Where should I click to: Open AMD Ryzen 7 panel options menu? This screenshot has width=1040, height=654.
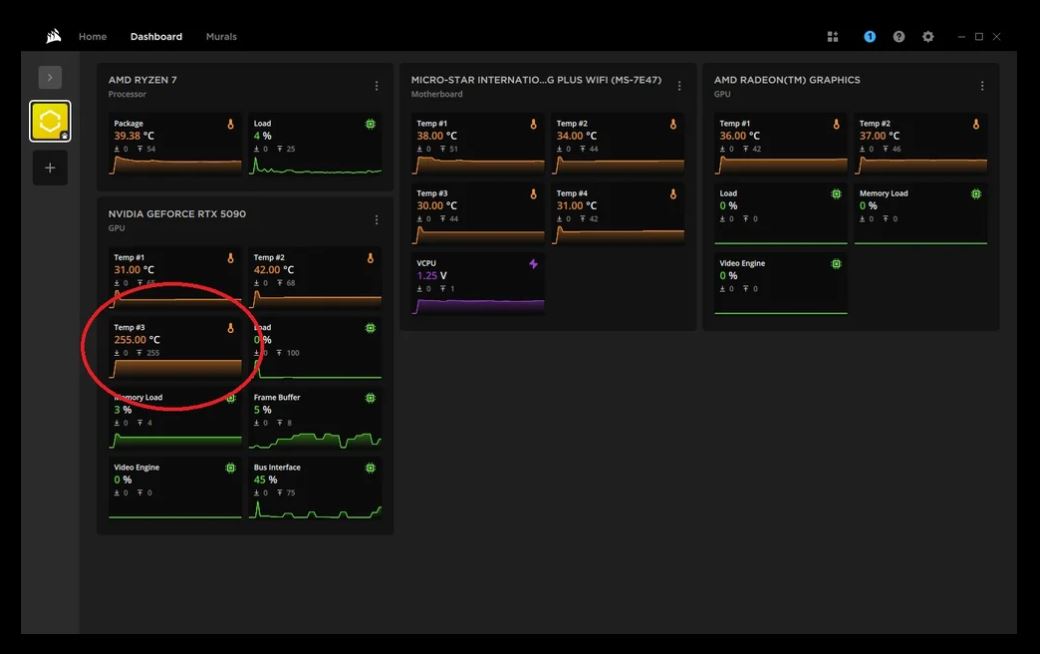376,86
